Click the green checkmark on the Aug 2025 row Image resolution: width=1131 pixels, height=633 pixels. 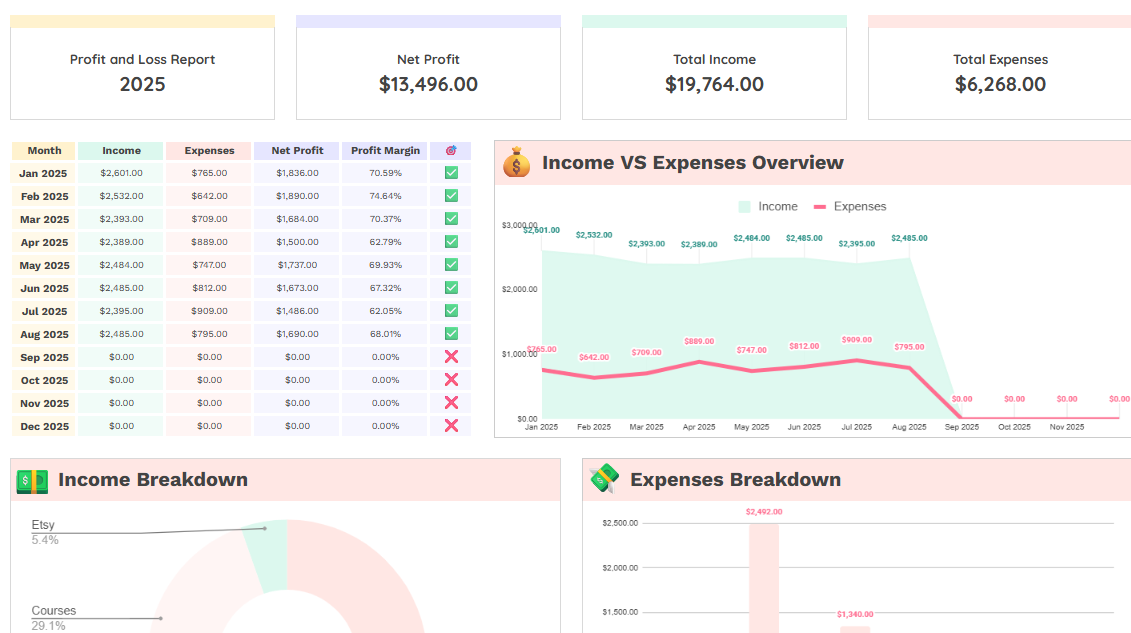pos(450,334)
